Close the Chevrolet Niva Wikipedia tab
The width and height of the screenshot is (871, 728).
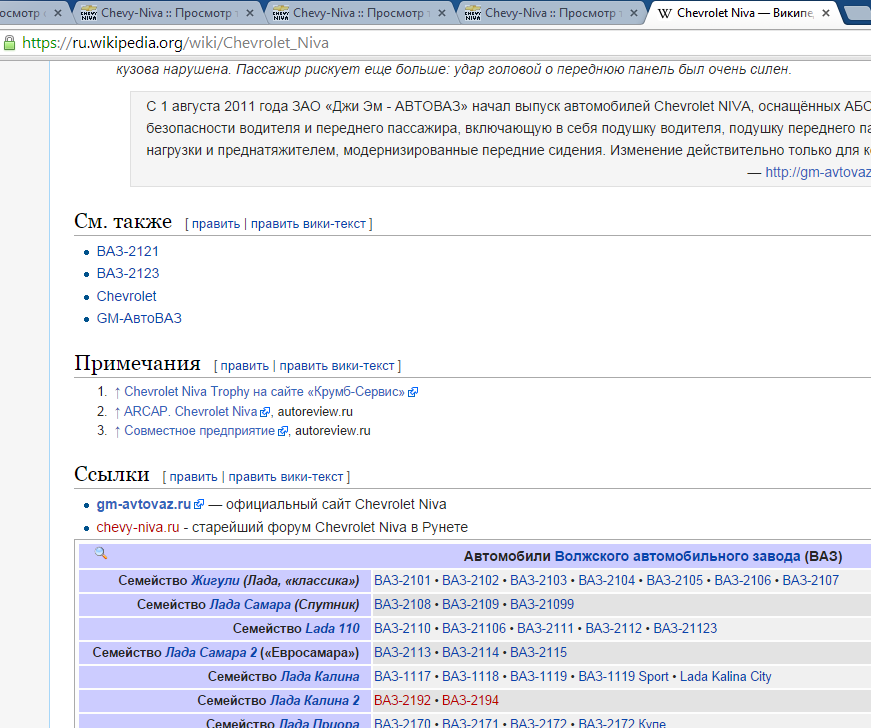click(x=826, y=13)
